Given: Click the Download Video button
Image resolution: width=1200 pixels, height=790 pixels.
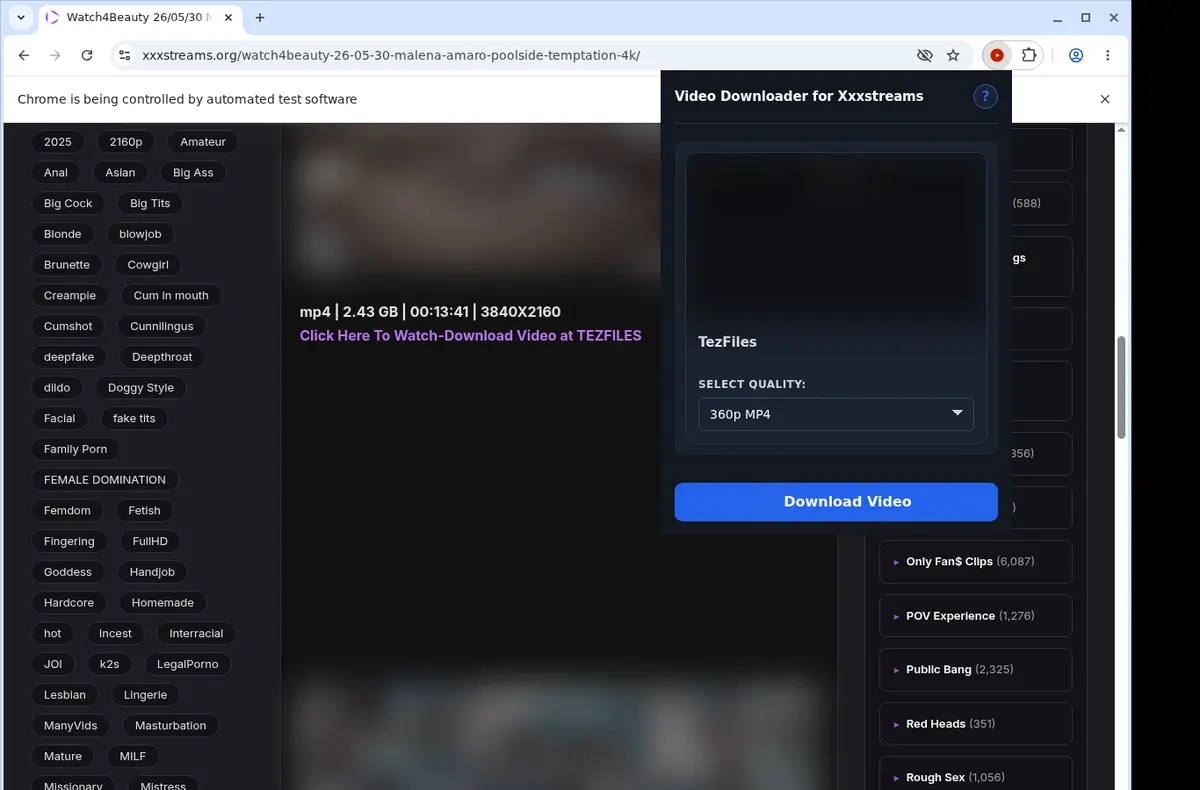Looking at the screenshot, I should [836, 502].
